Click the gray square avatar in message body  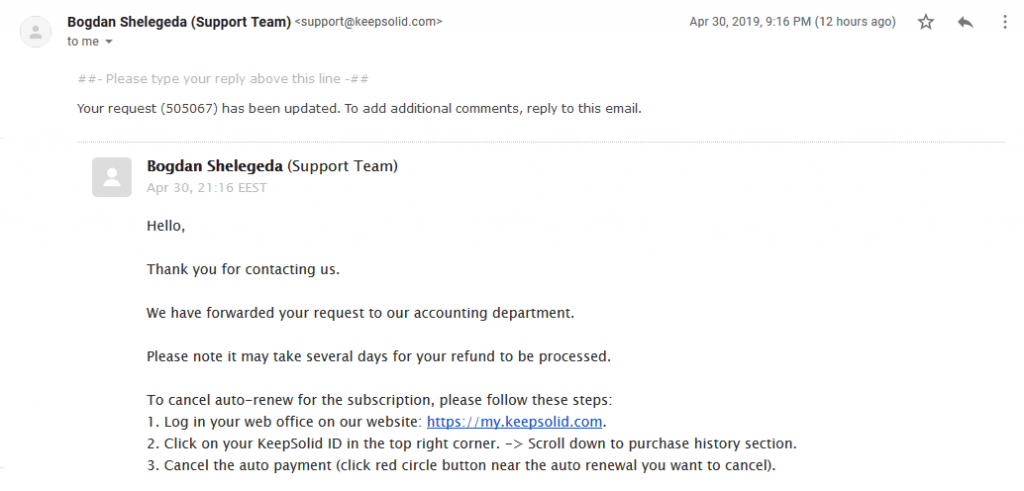112,177
